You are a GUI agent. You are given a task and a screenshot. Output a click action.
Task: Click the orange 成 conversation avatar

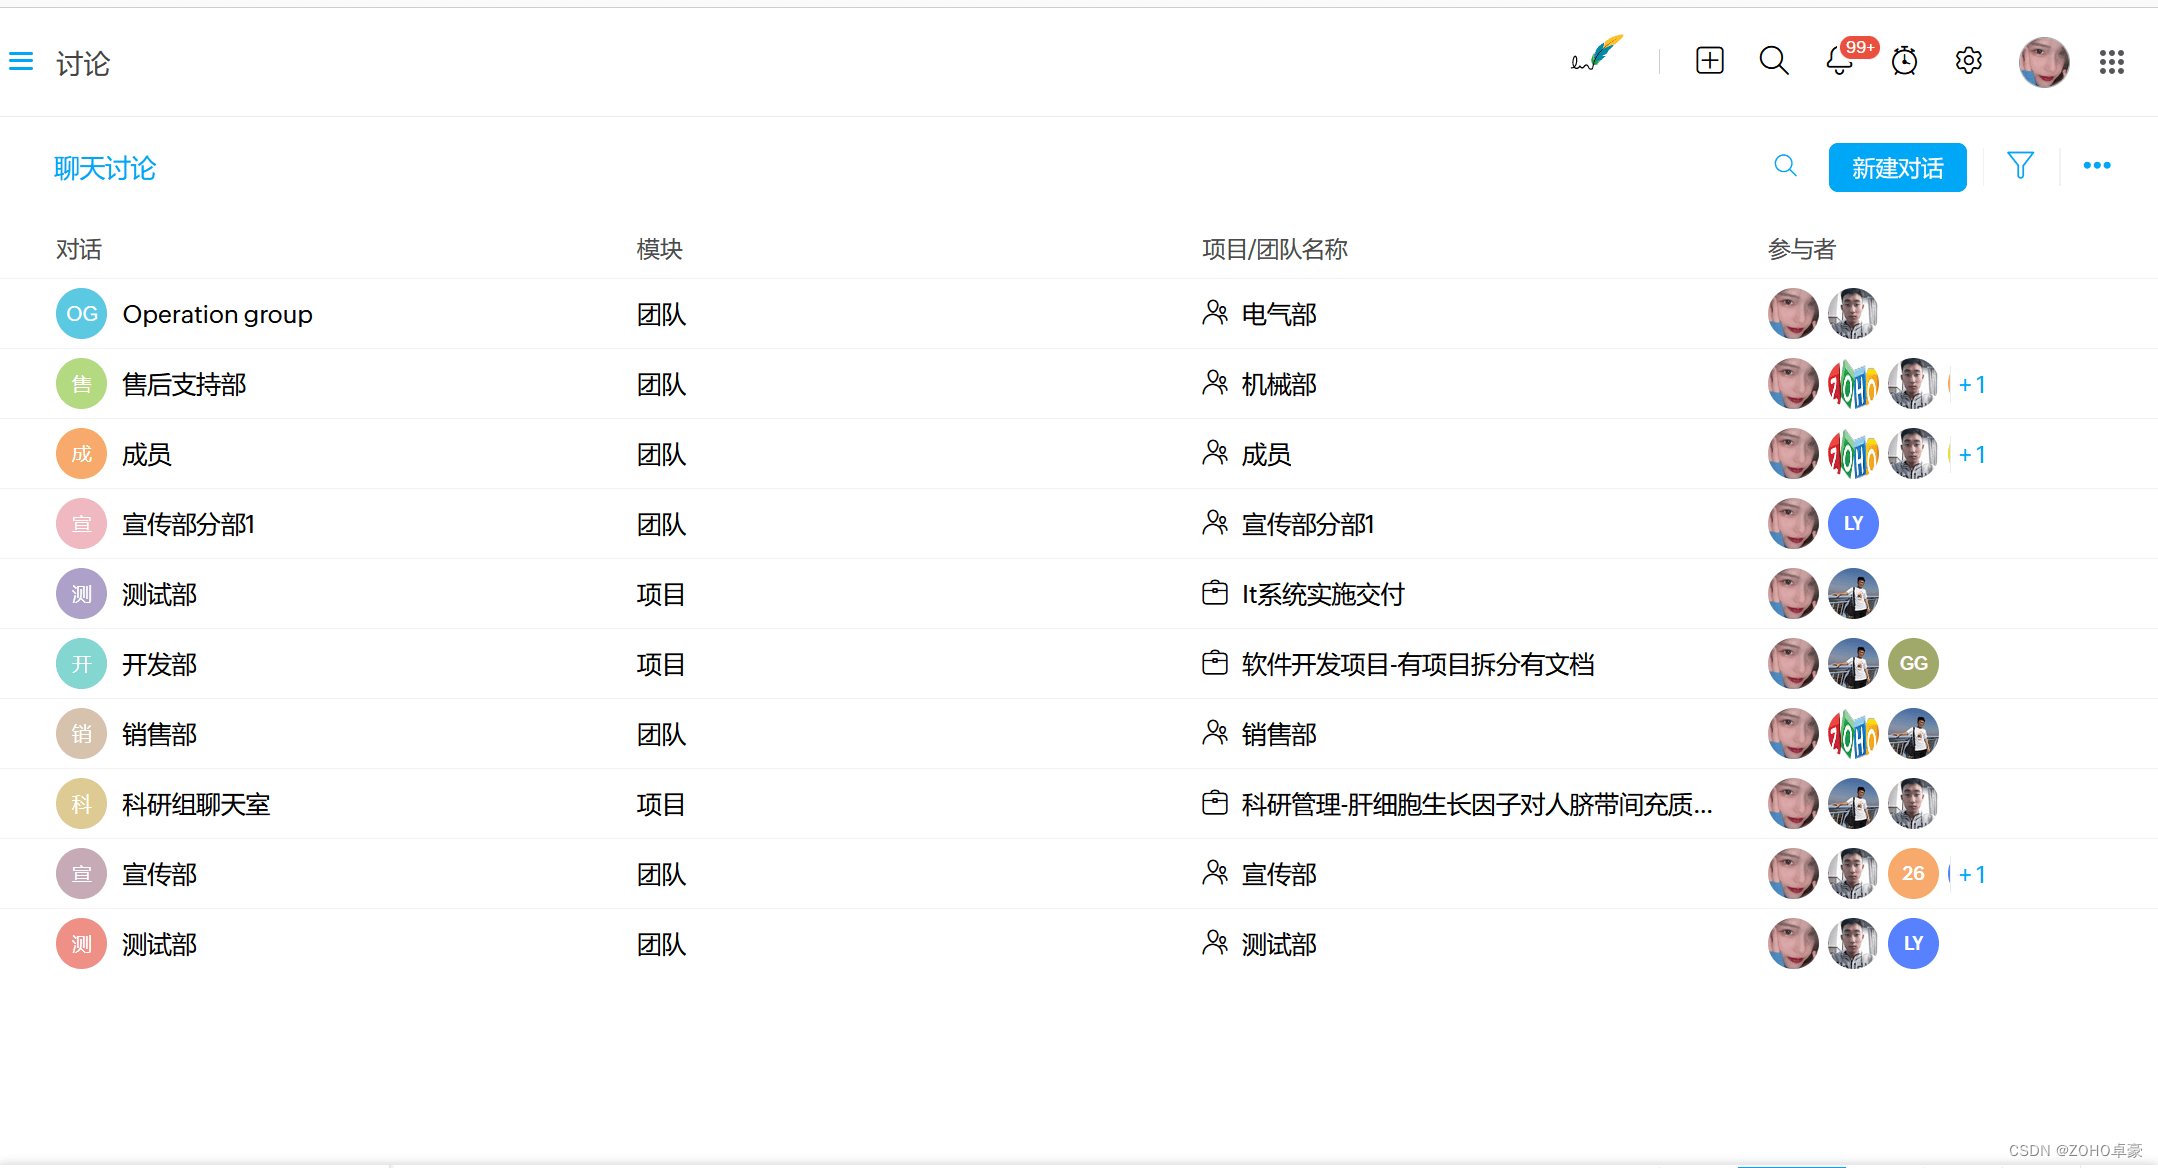[x=81, y=454]
